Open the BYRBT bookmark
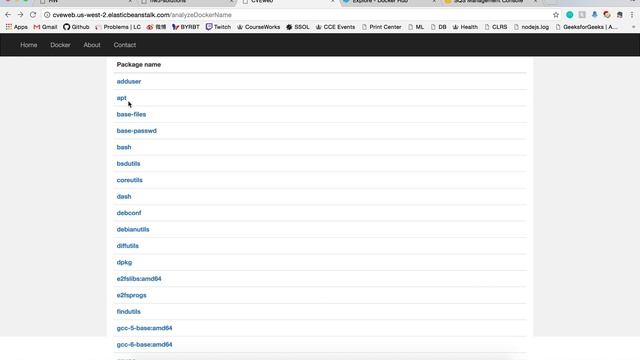 [186, 27]
